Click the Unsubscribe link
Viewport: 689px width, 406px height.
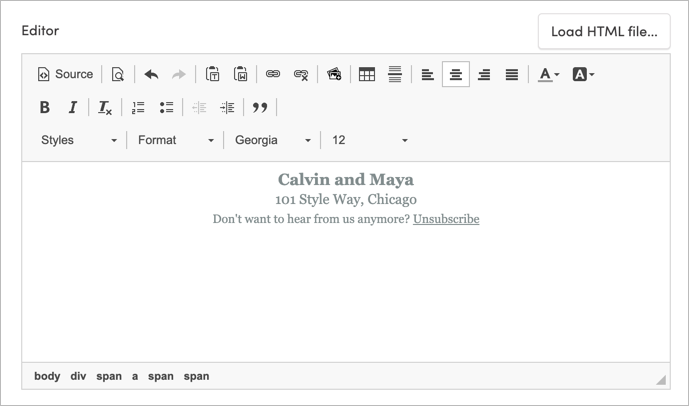446,219
